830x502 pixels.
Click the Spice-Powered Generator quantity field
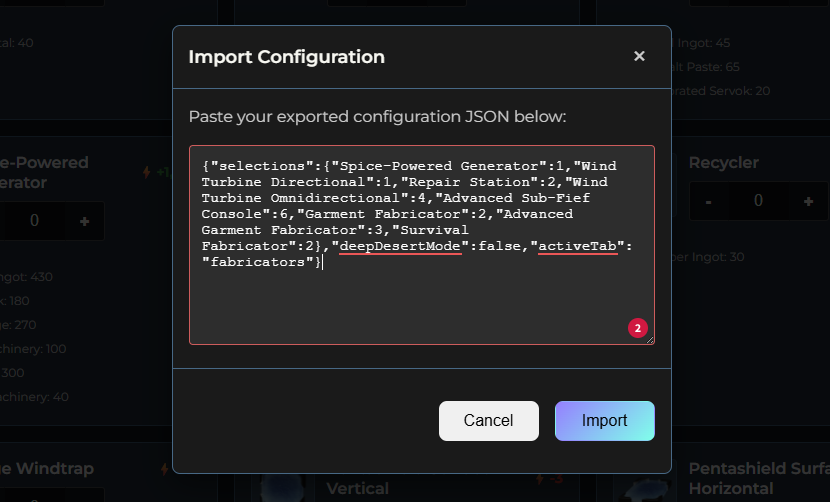point(34,221)
